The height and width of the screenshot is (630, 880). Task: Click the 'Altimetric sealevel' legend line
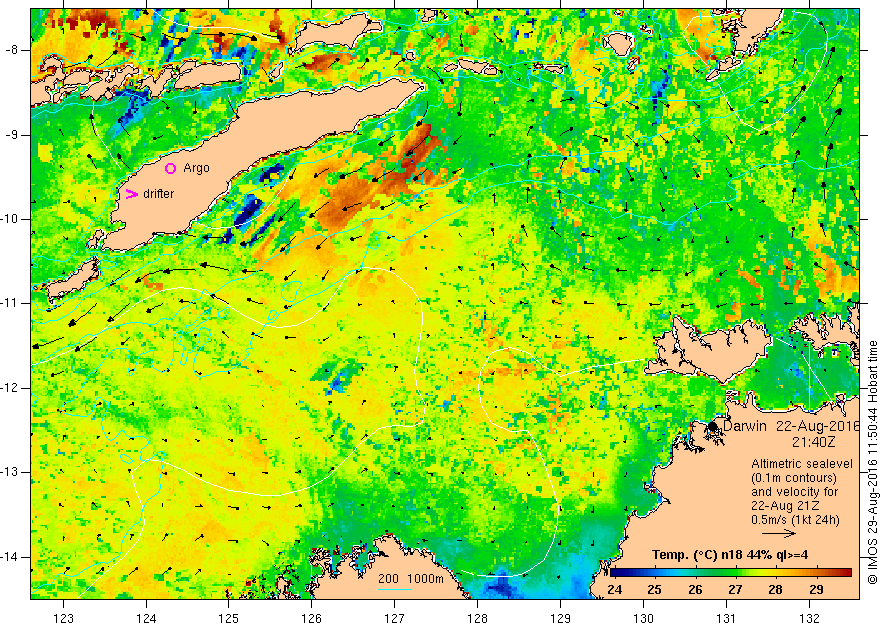(802, 464)
